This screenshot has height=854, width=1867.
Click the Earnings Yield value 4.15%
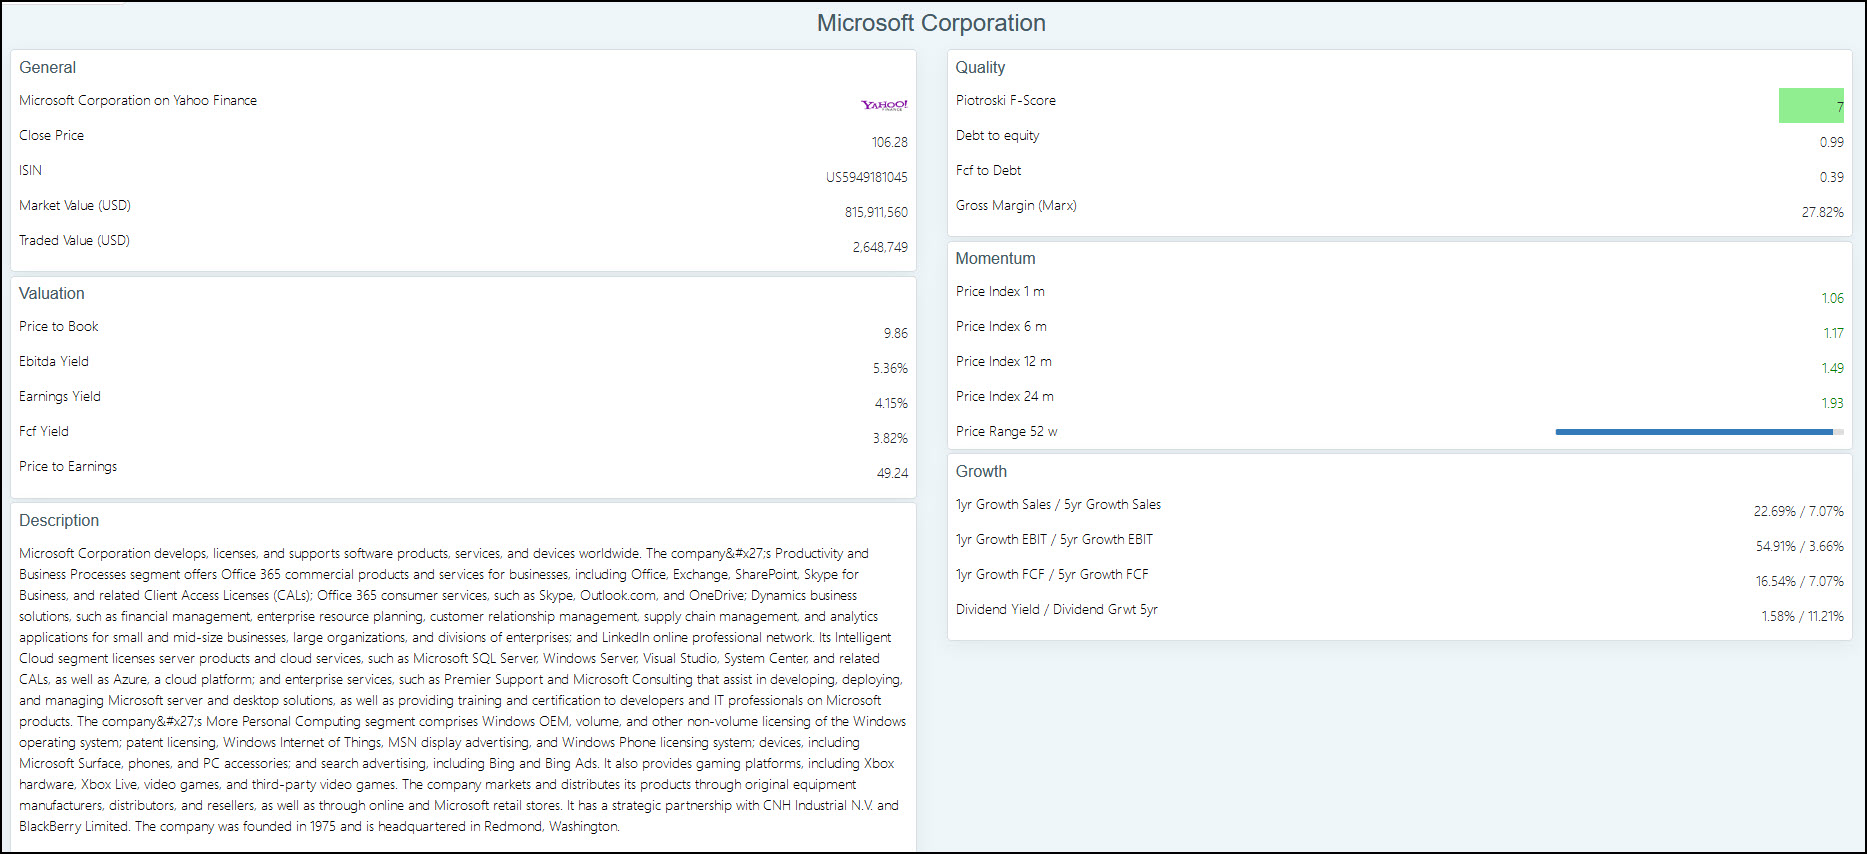tap(891, 403)
